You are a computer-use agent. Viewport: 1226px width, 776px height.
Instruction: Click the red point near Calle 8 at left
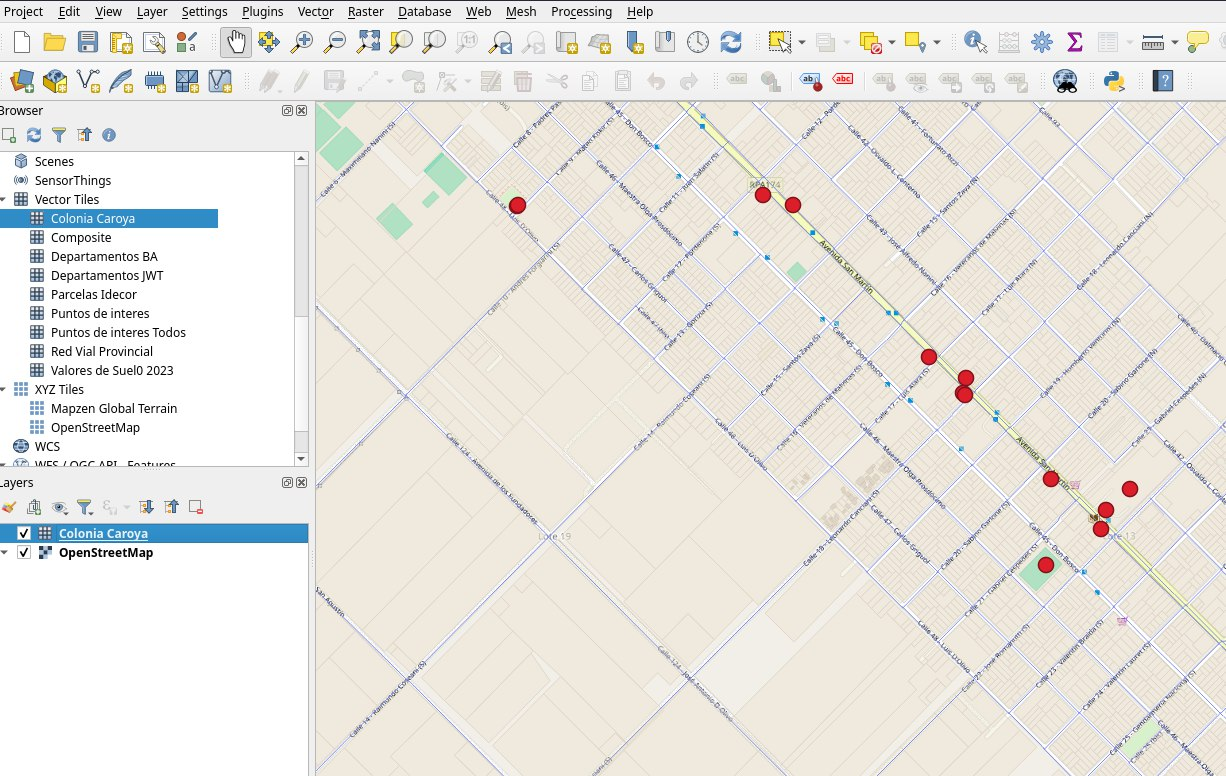click(517, 205)
